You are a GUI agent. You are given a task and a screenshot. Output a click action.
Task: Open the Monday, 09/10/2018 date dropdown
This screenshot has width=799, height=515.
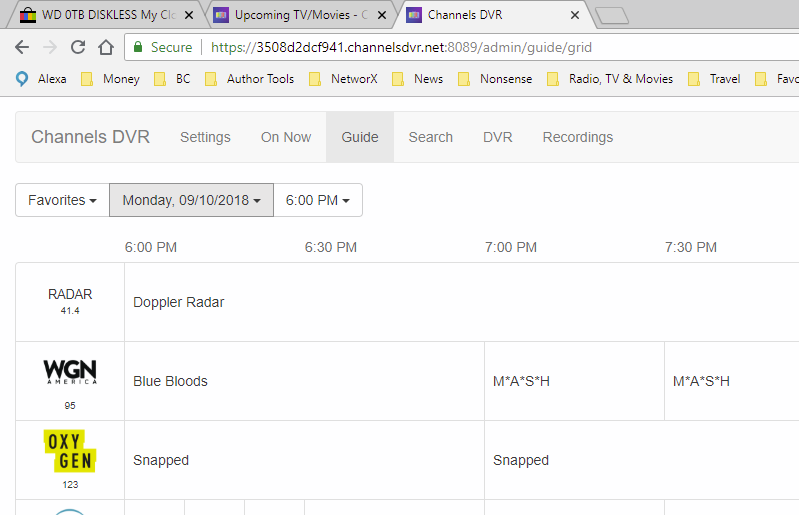(190, 200)
